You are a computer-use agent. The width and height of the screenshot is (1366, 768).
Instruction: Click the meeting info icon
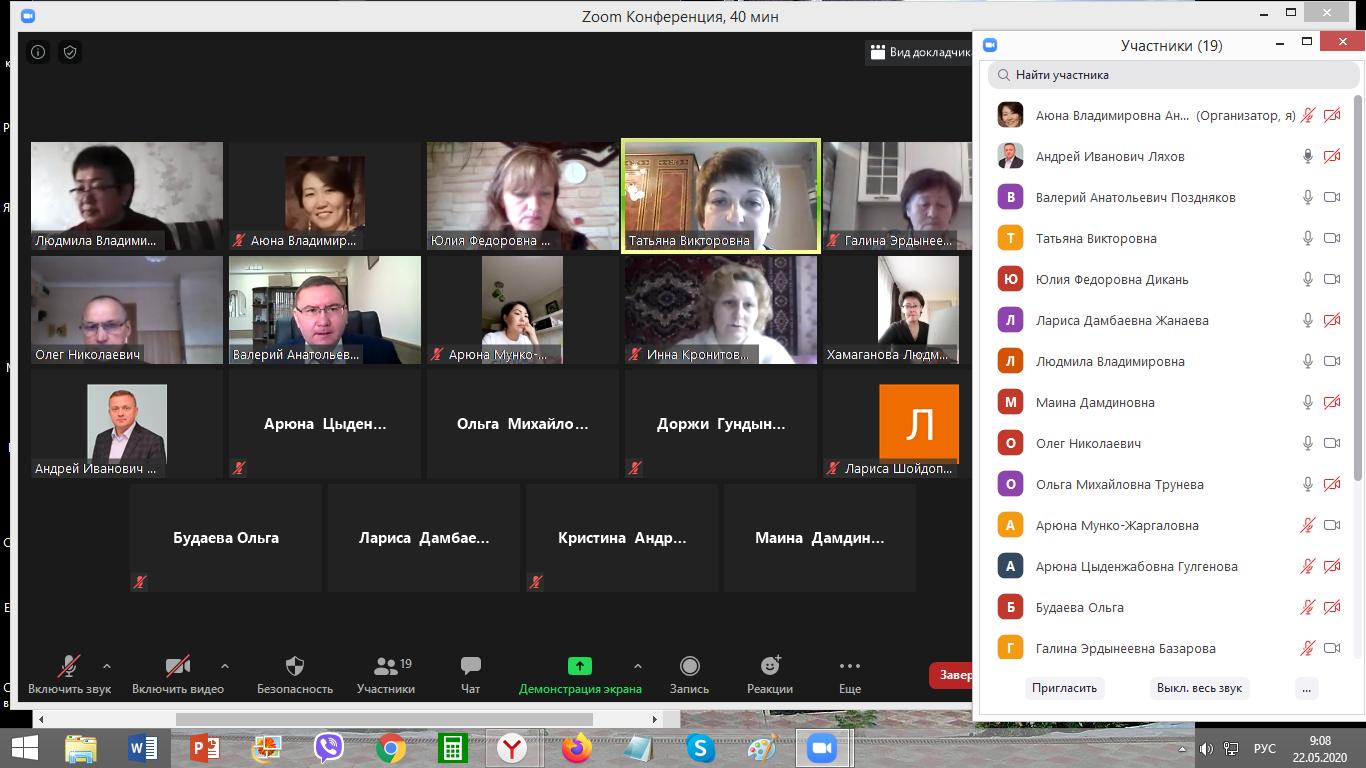38,52
